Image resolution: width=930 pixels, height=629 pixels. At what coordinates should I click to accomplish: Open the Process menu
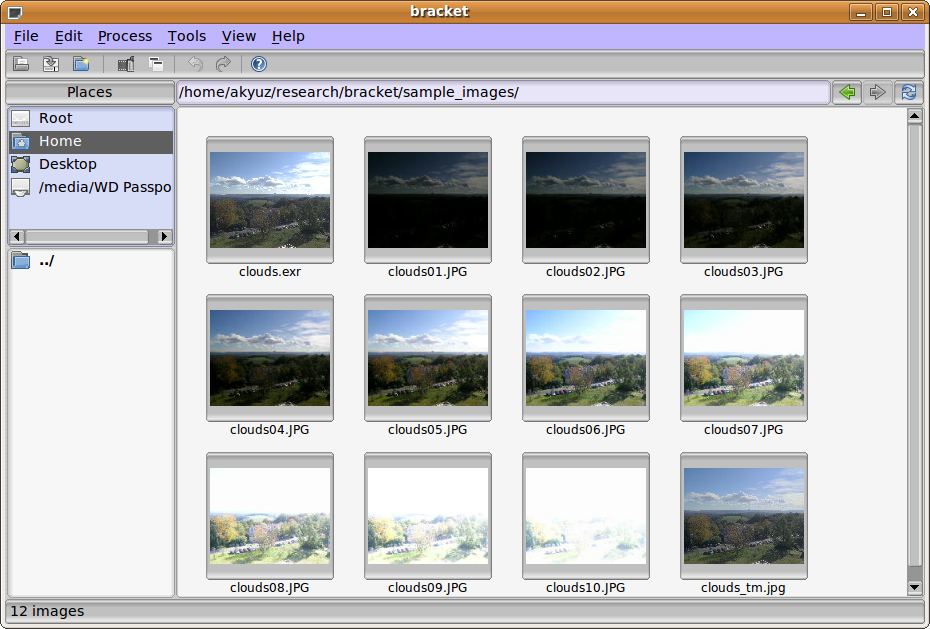click(x=125, y=36)
